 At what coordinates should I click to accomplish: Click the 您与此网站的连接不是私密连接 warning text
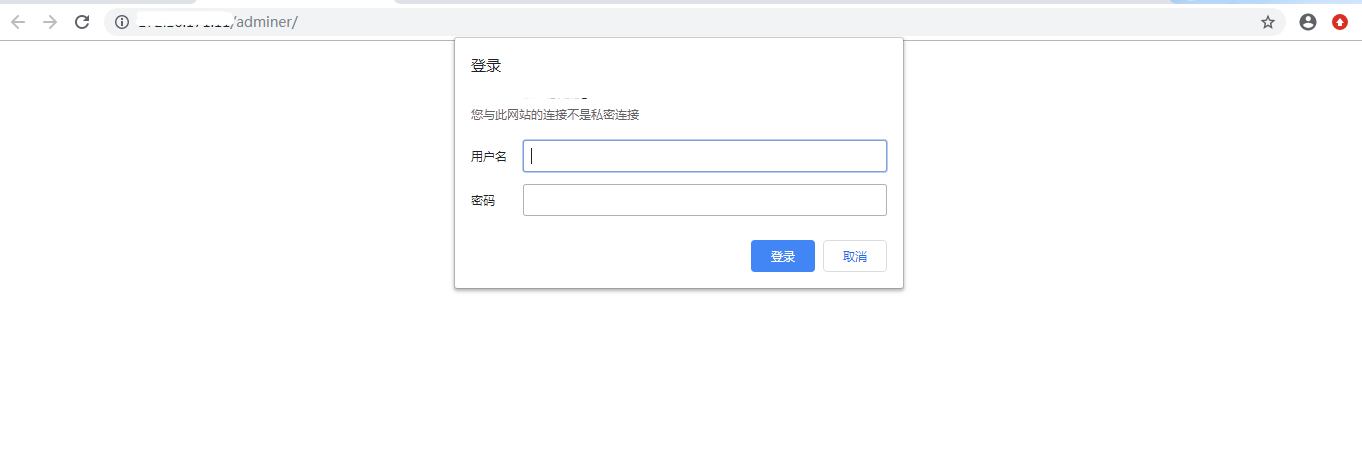555,115
